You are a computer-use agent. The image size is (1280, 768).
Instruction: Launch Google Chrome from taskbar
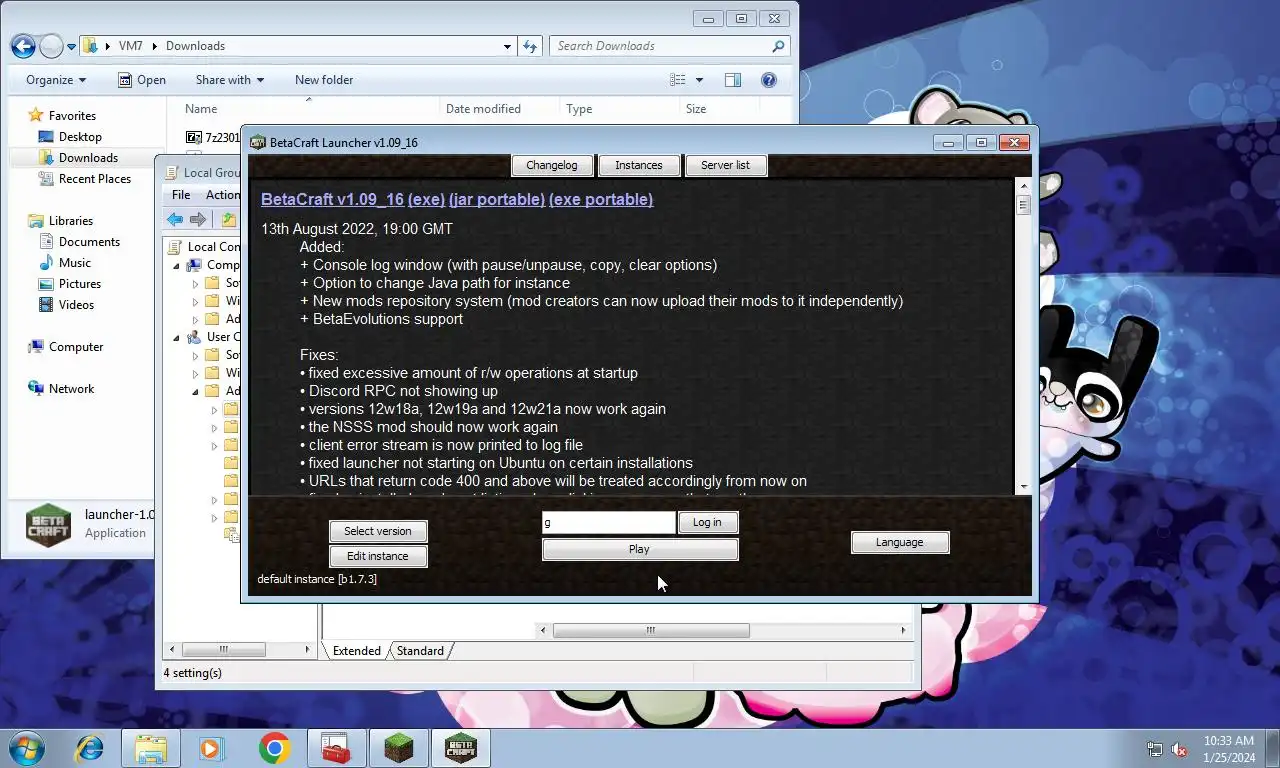point(274,748)
